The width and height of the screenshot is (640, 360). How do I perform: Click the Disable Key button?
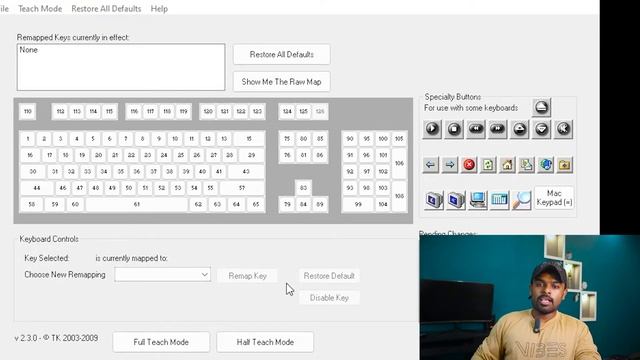pyautogui.click(x=329, y=298)
